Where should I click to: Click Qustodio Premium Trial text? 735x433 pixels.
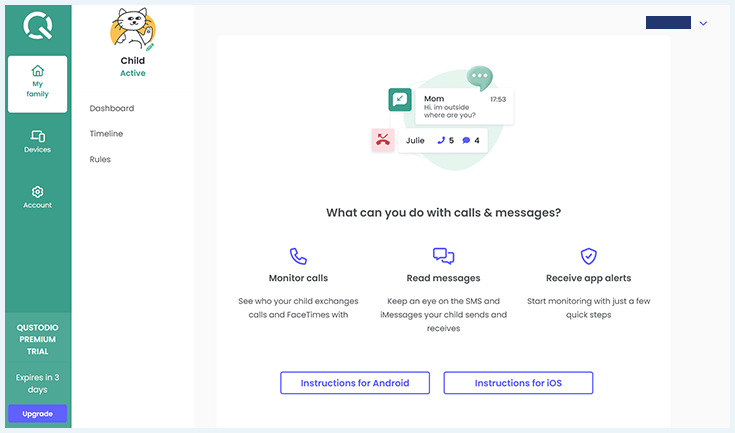tap(38, 339)
